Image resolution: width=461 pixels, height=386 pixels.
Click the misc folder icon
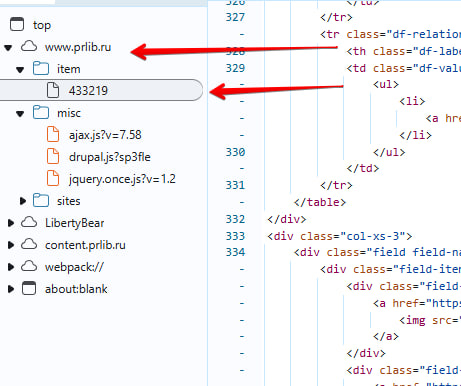coord(41,112)
